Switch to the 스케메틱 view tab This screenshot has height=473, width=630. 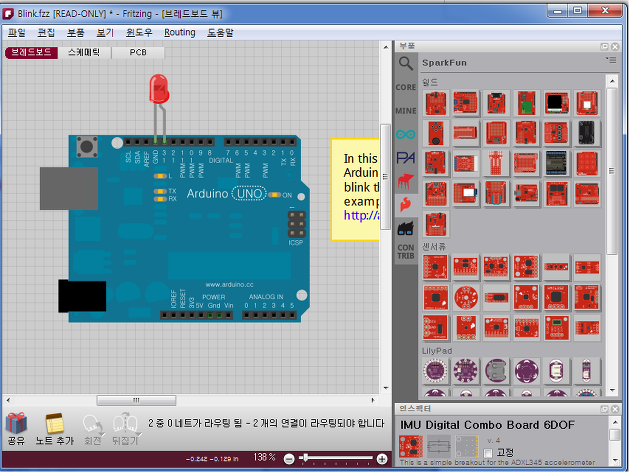click(84, 53)
